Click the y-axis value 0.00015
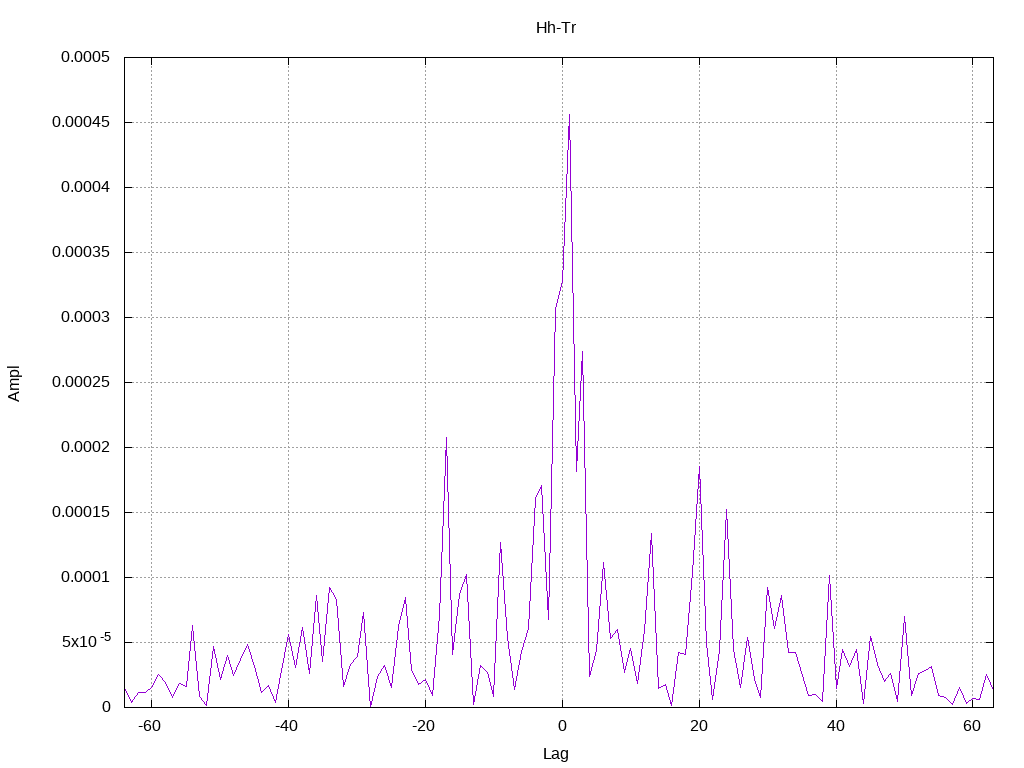This screenshot has width=1024, height=768. pos(81,512)
